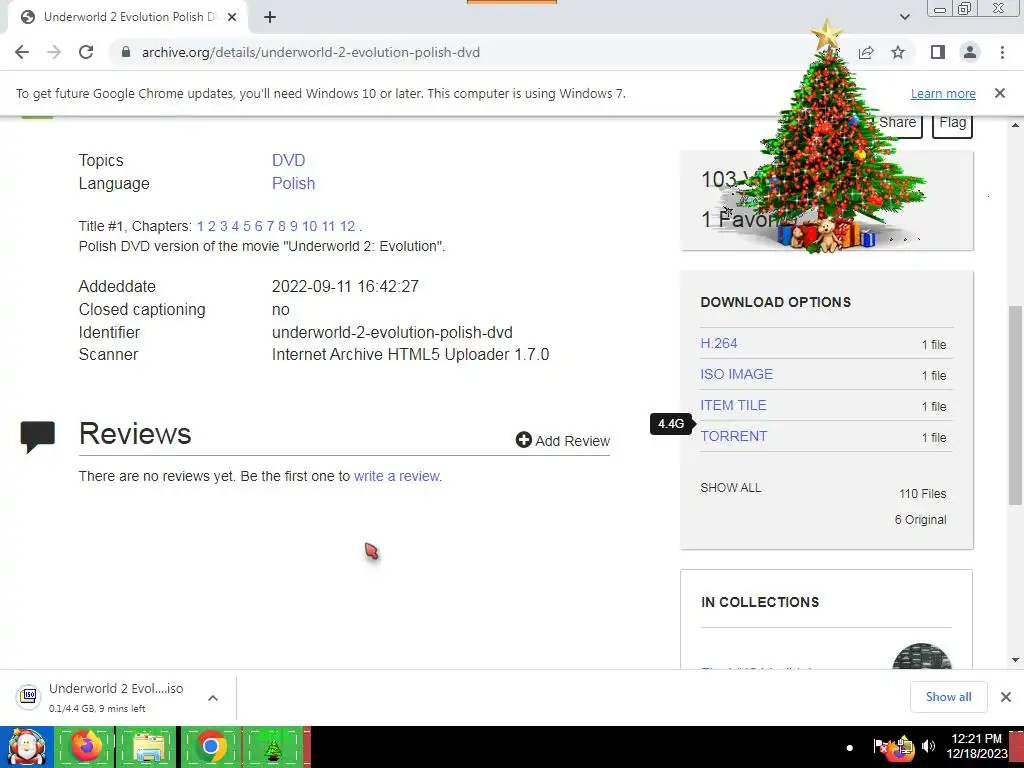Open the Santa Start button
This screenshot has width=1024, height=768.
pos(27,747)
